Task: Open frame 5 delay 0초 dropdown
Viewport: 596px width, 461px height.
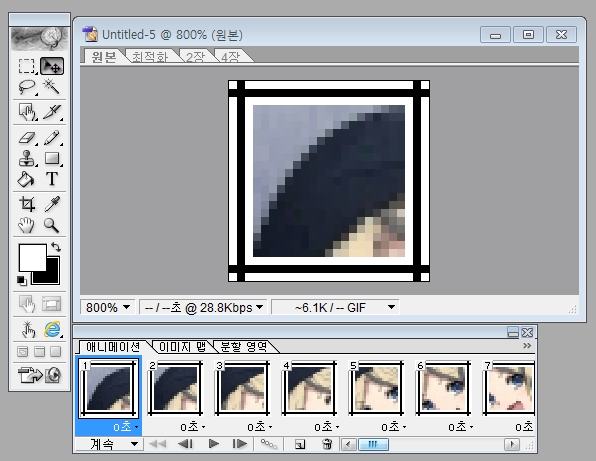Action: tap(393, 427)
